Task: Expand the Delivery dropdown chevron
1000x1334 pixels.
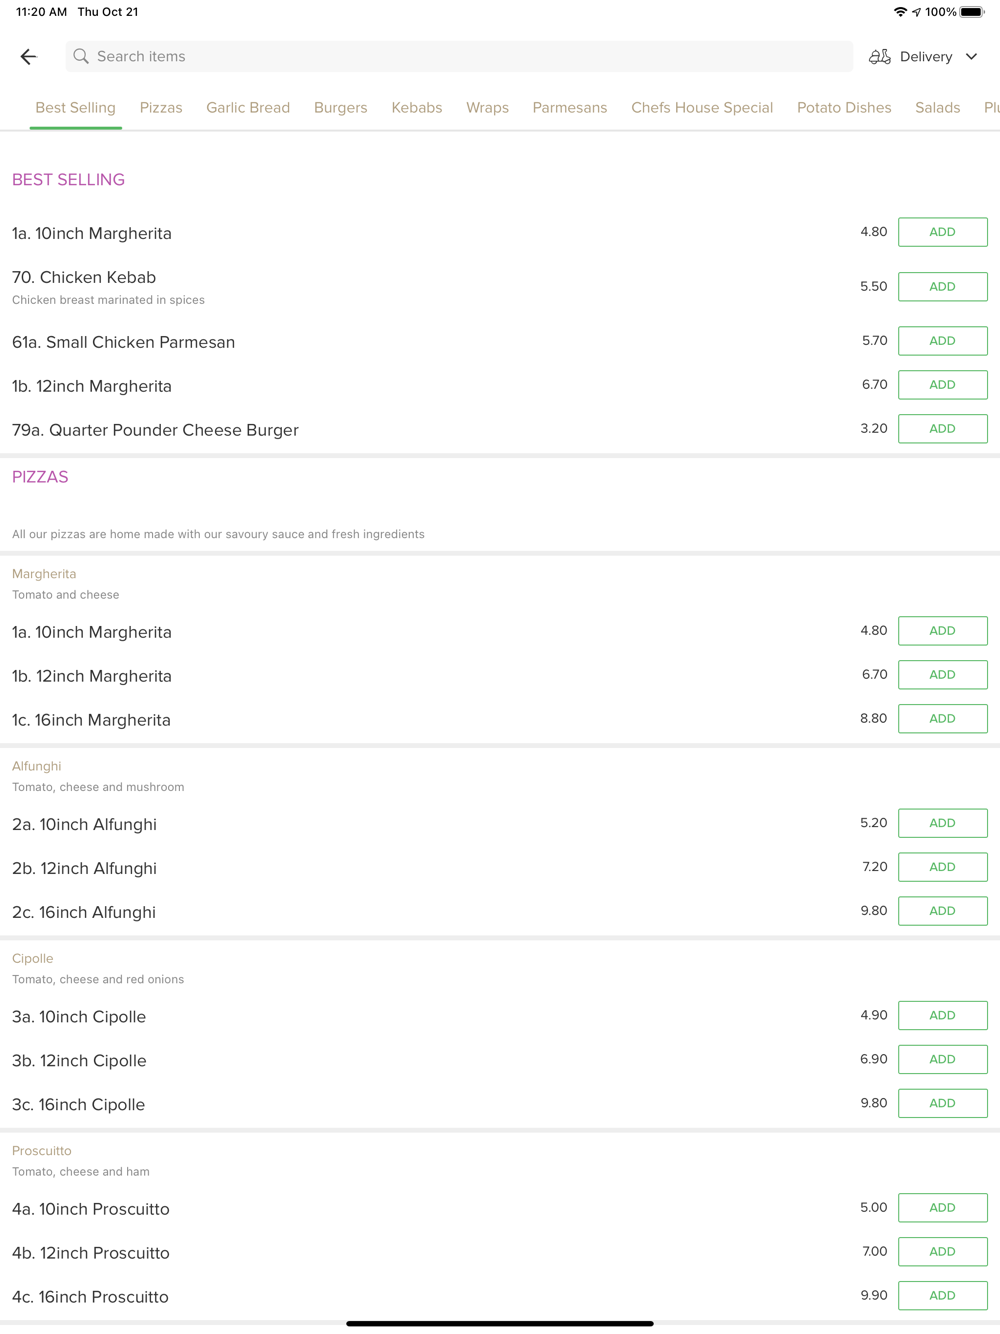Action: click(x=971, y=57)
